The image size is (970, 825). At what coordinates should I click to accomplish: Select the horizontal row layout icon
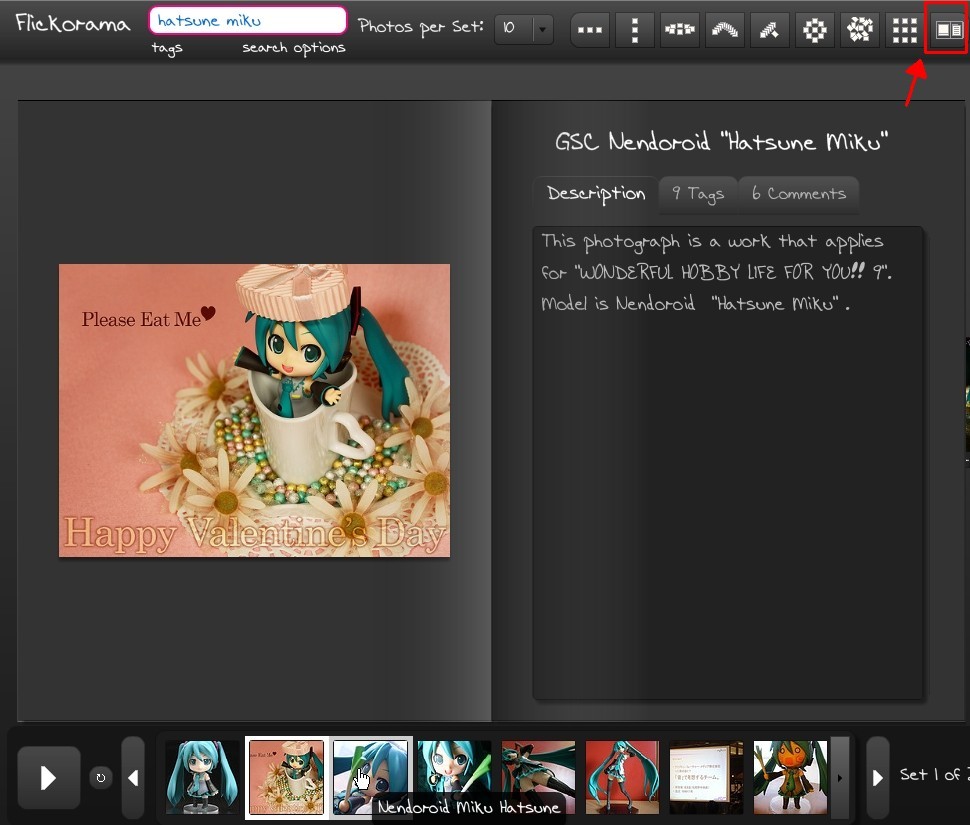(590, 29)
